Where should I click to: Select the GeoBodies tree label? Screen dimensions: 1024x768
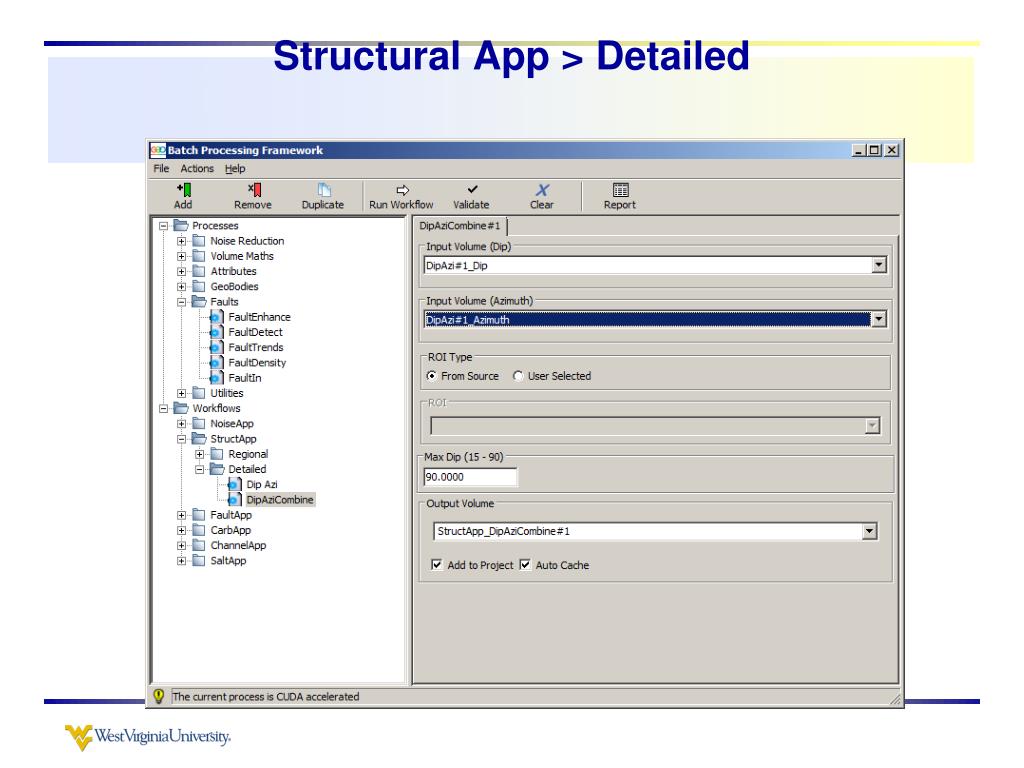(x=234, y=287)
